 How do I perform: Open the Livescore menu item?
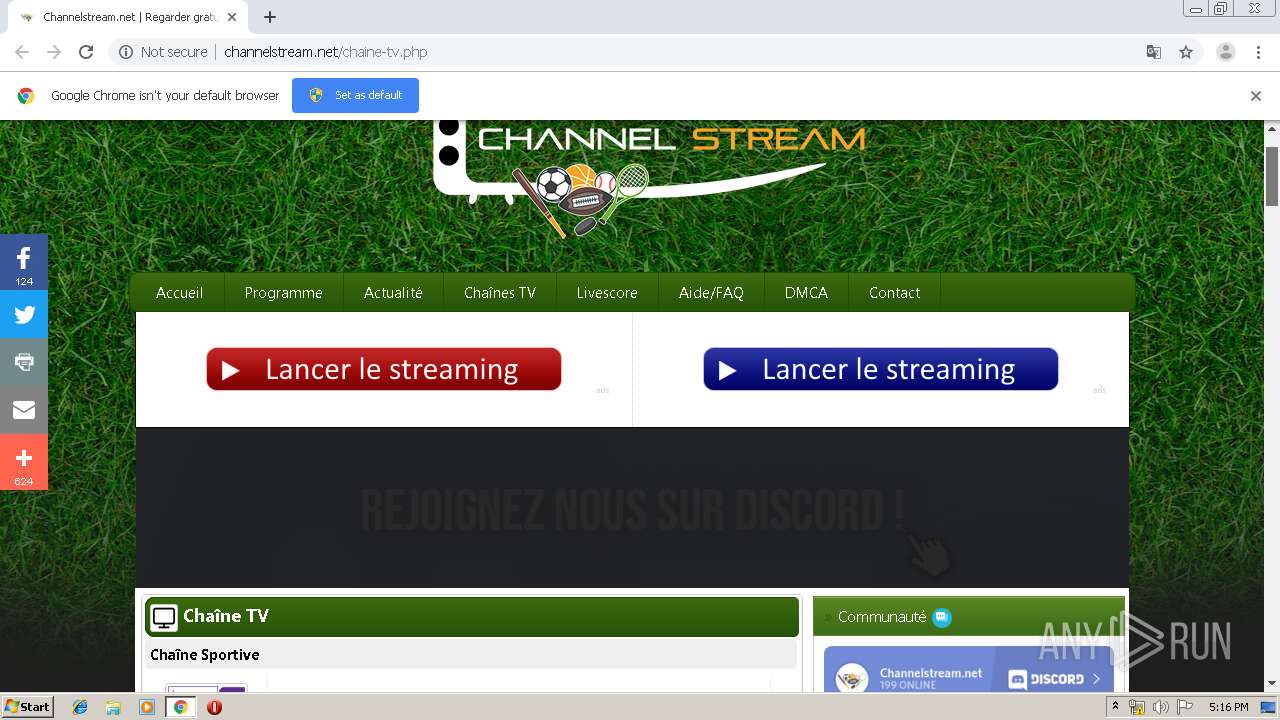[x=607, y=293]
